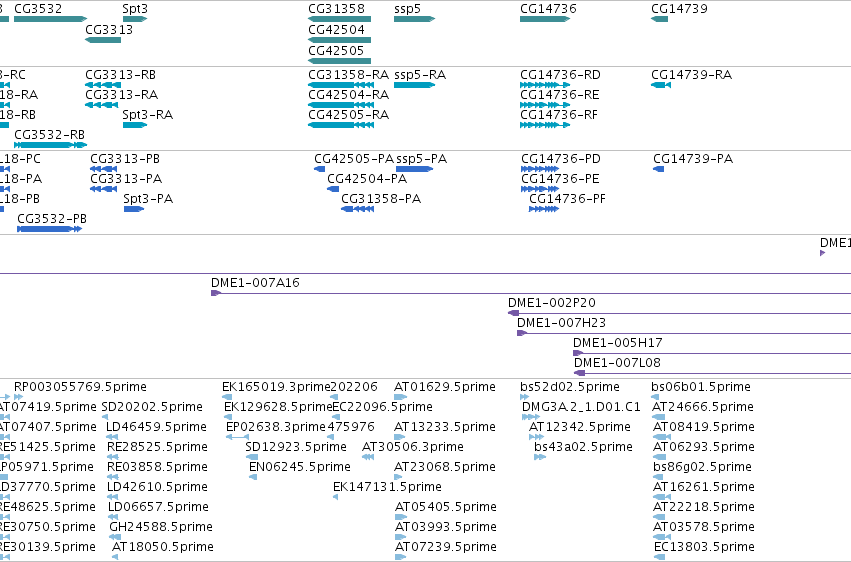The height and width of the screenshot is (562, 851).
Task: Click protein CG14736-PE
Action: pos(540,189)
